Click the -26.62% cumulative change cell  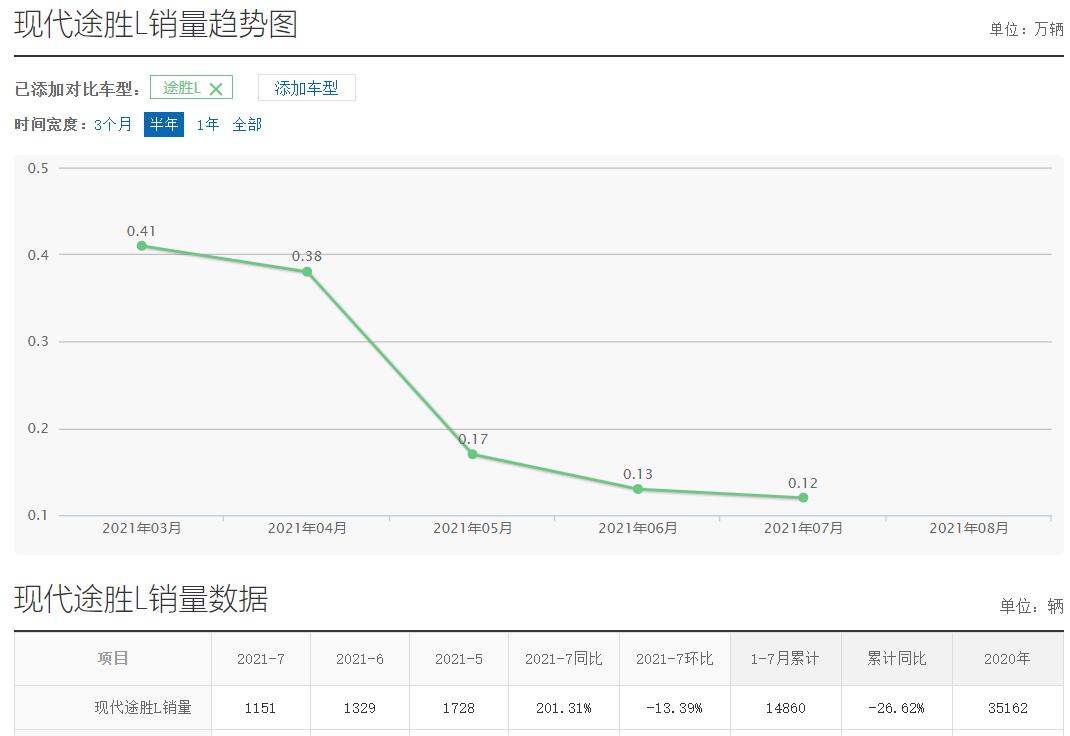895,708
